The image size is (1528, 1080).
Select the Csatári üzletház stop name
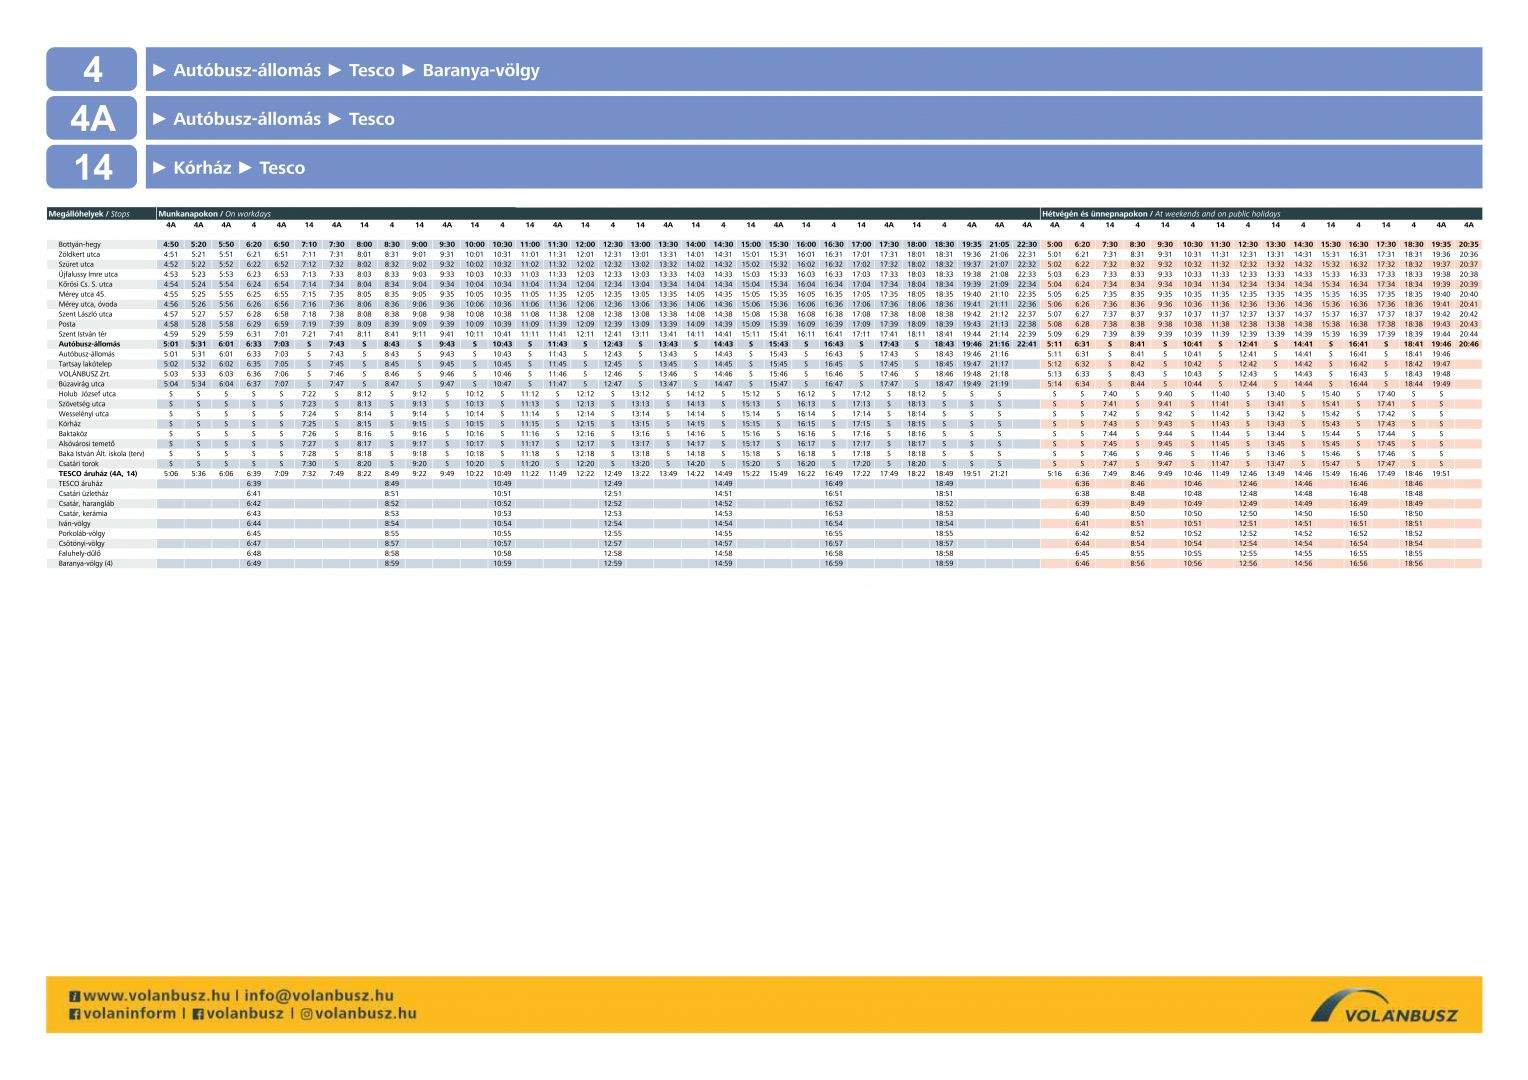point(85,494)
